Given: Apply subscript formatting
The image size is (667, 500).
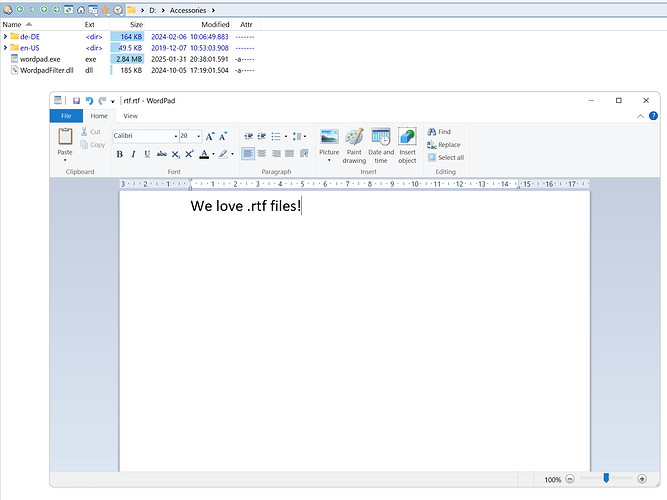Looking at the screenshot, I should point(175,154).
